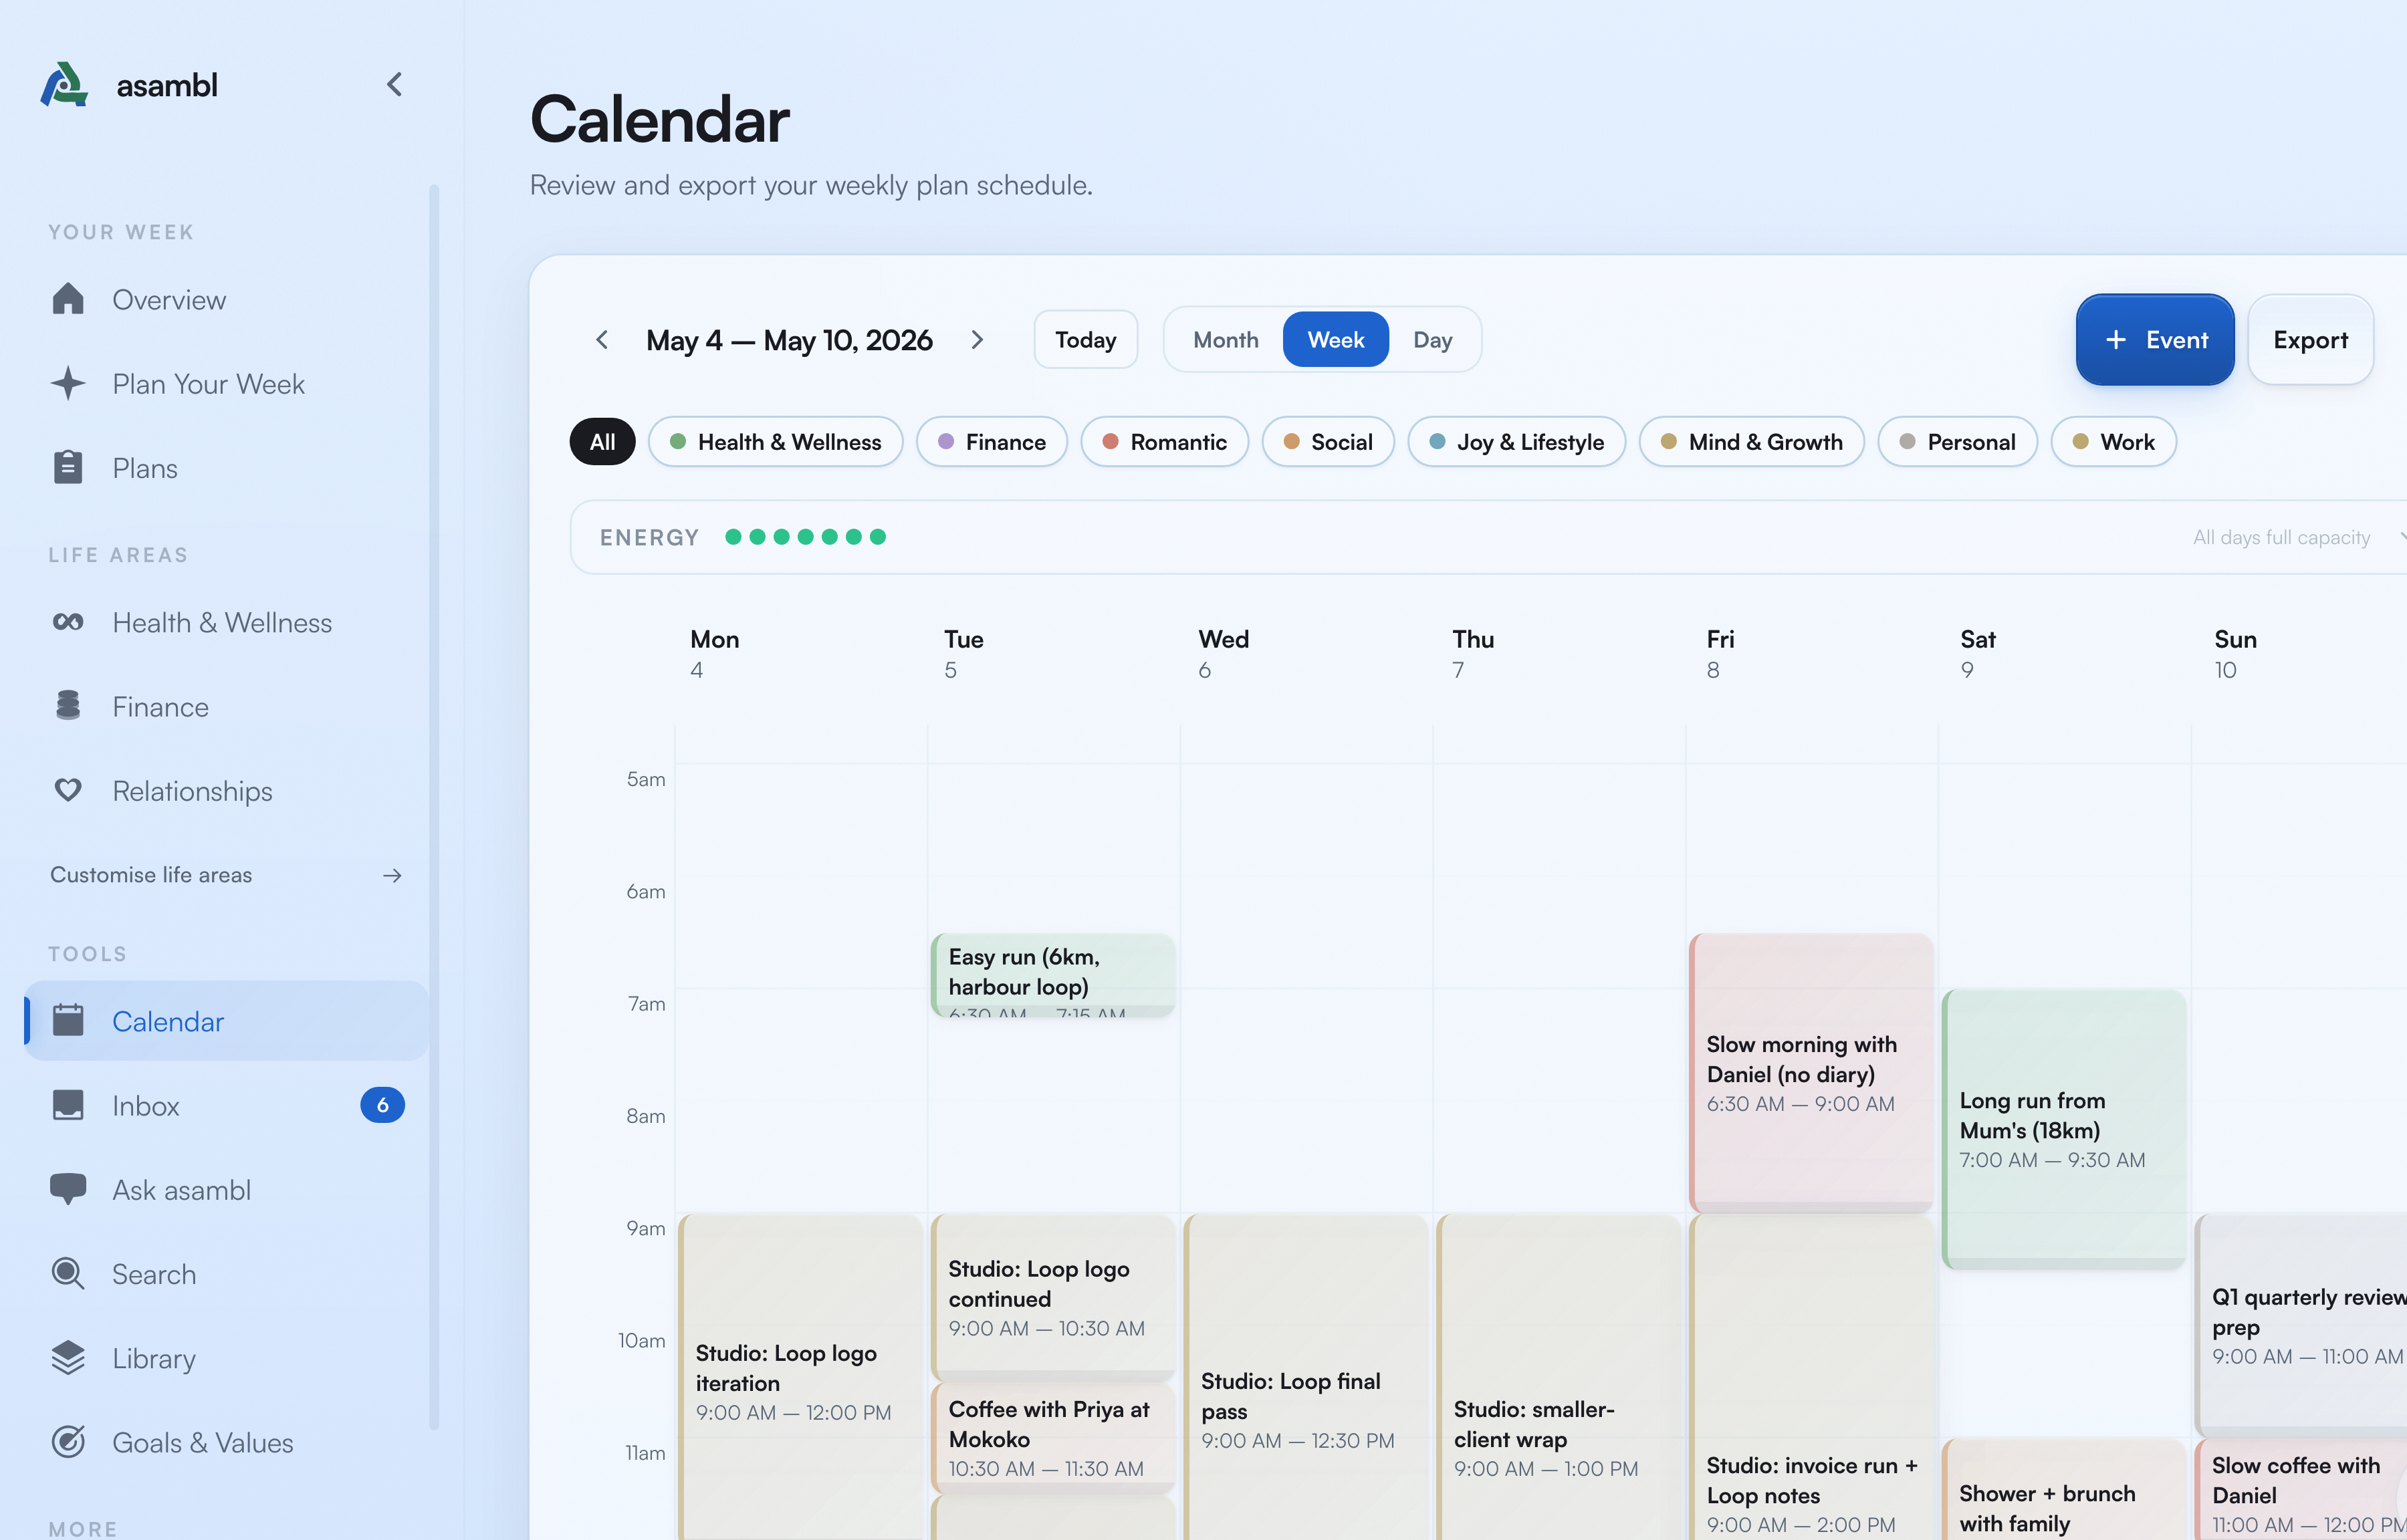Select the Wed 6 day header
Screen dimensions: 2407x1540
point(1223,654)
